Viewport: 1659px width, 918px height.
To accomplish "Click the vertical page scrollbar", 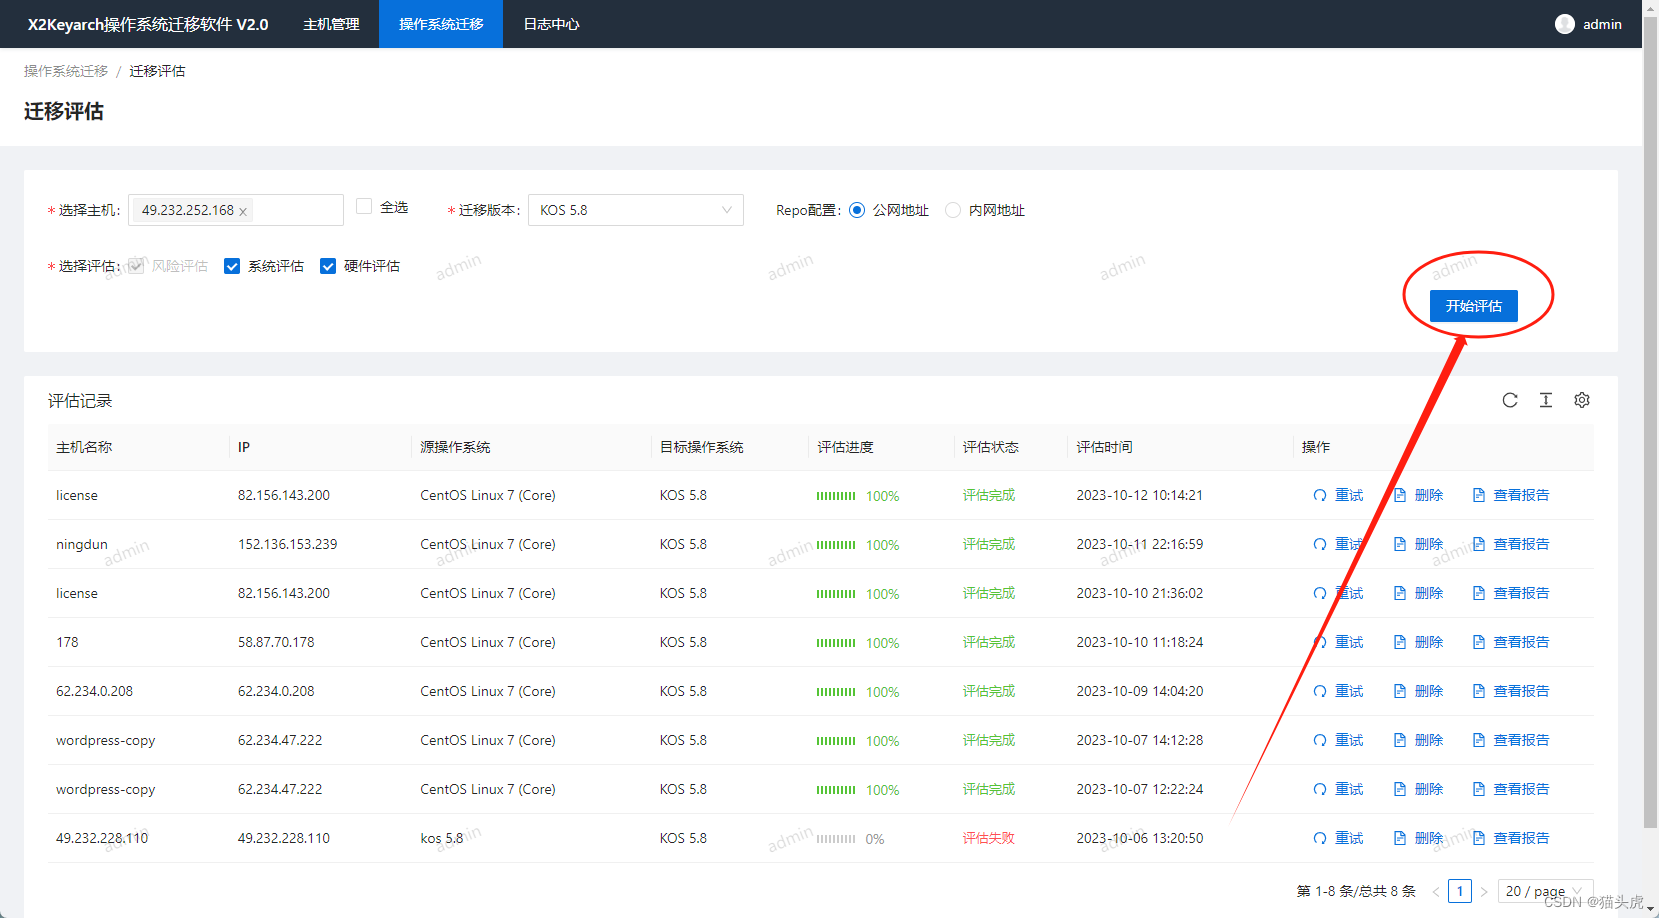I will [x=1651, y=420].
